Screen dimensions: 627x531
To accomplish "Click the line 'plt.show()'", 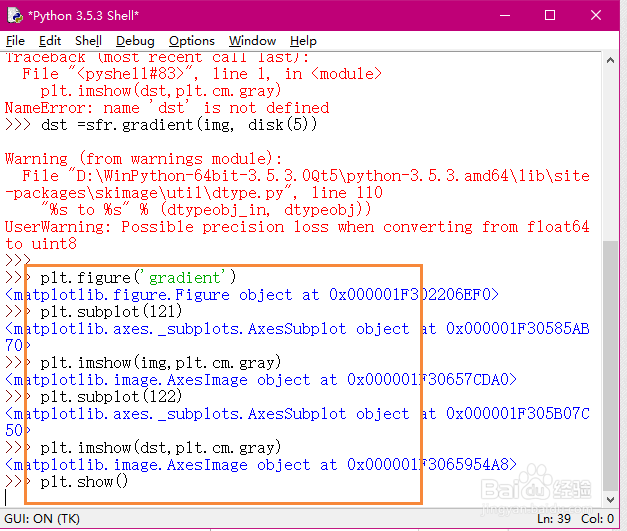I will tap(84, 481).
